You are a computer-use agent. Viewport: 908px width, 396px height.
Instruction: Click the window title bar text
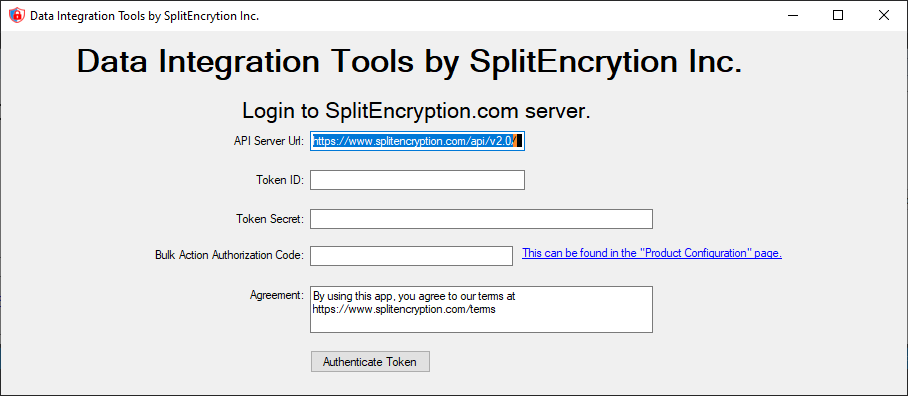(x=144, y=16)
